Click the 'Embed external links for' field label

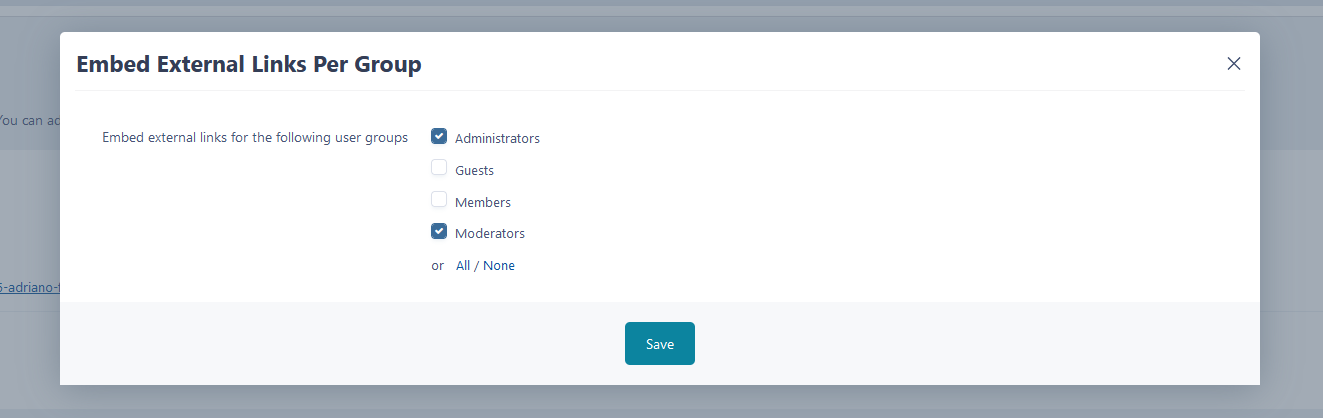coord(255,138)
